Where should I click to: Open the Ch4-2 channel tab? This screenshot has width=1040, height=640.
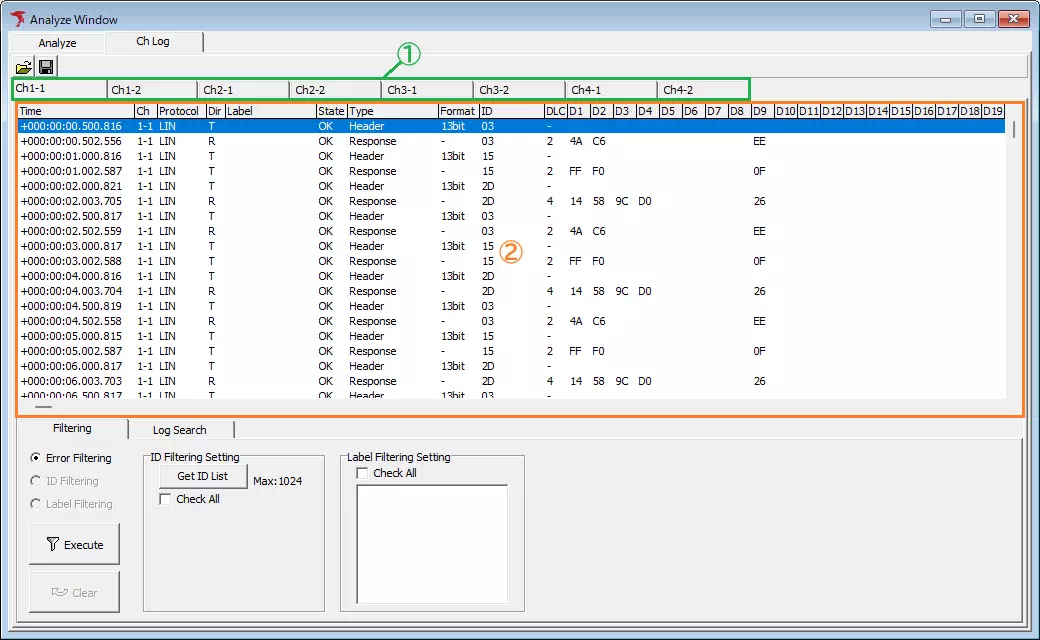click(703, 89)
